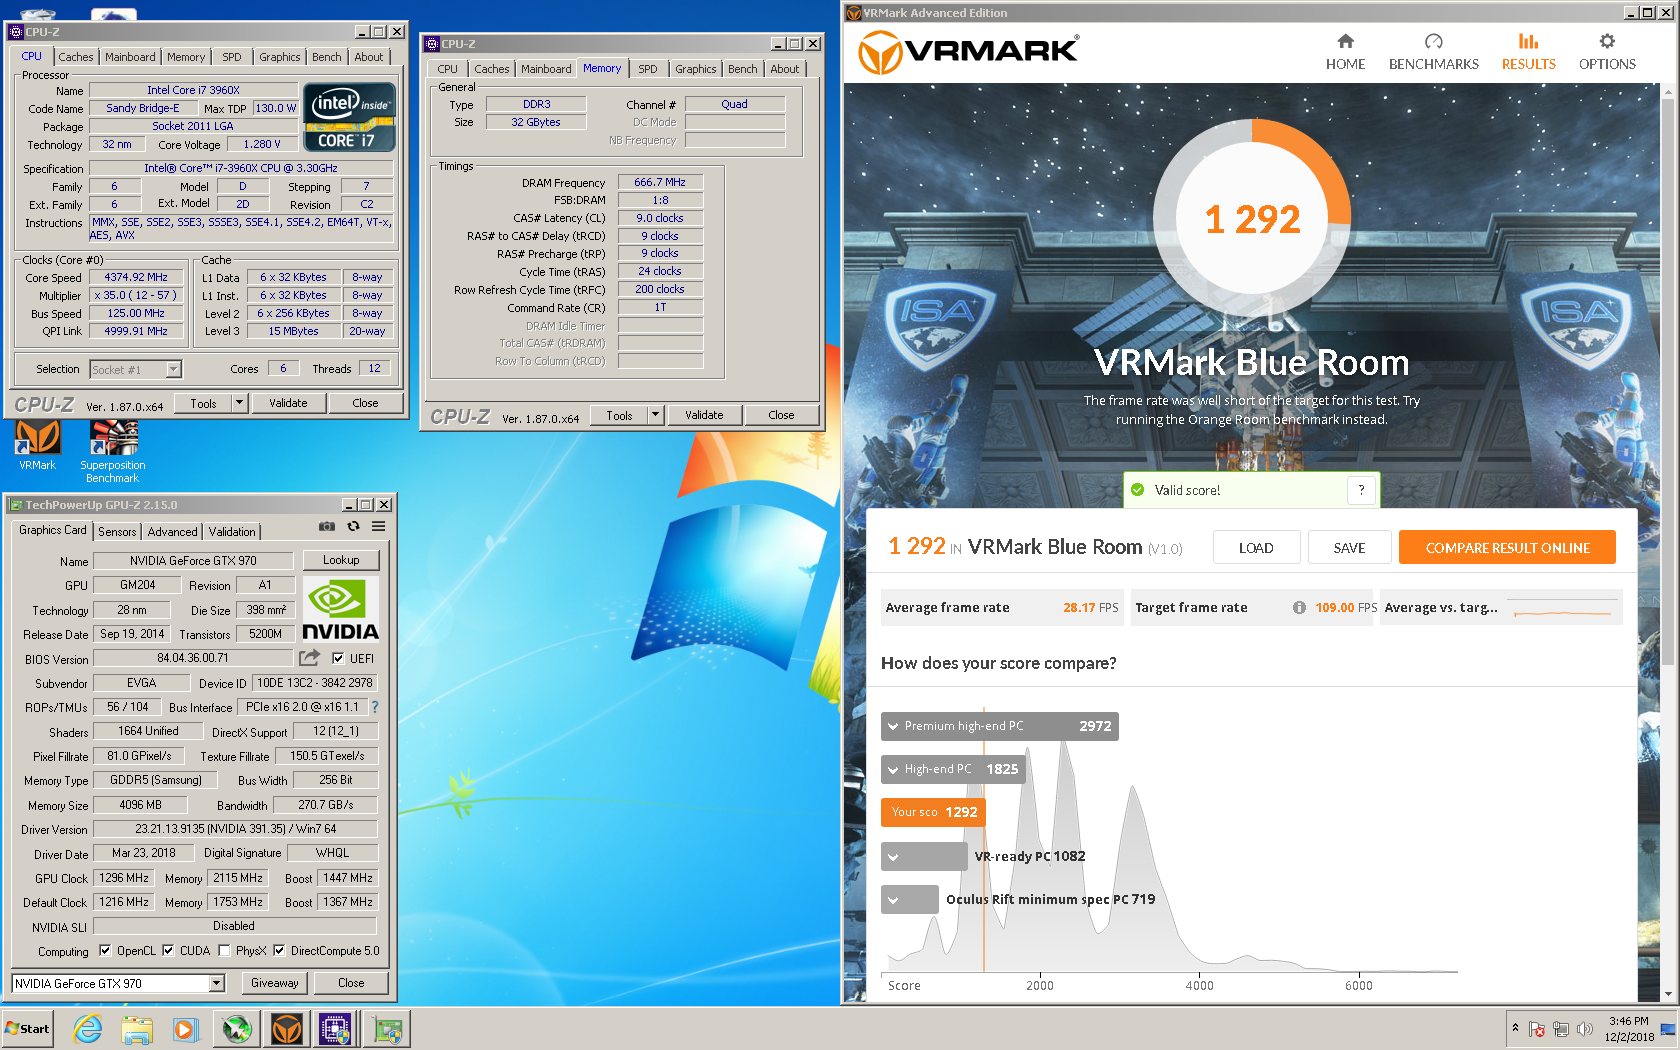This screenshot has width=1680, height=1050.
Task: Switch to Mainboard tab in left CPU-Z window
Action: pos(130,57)
